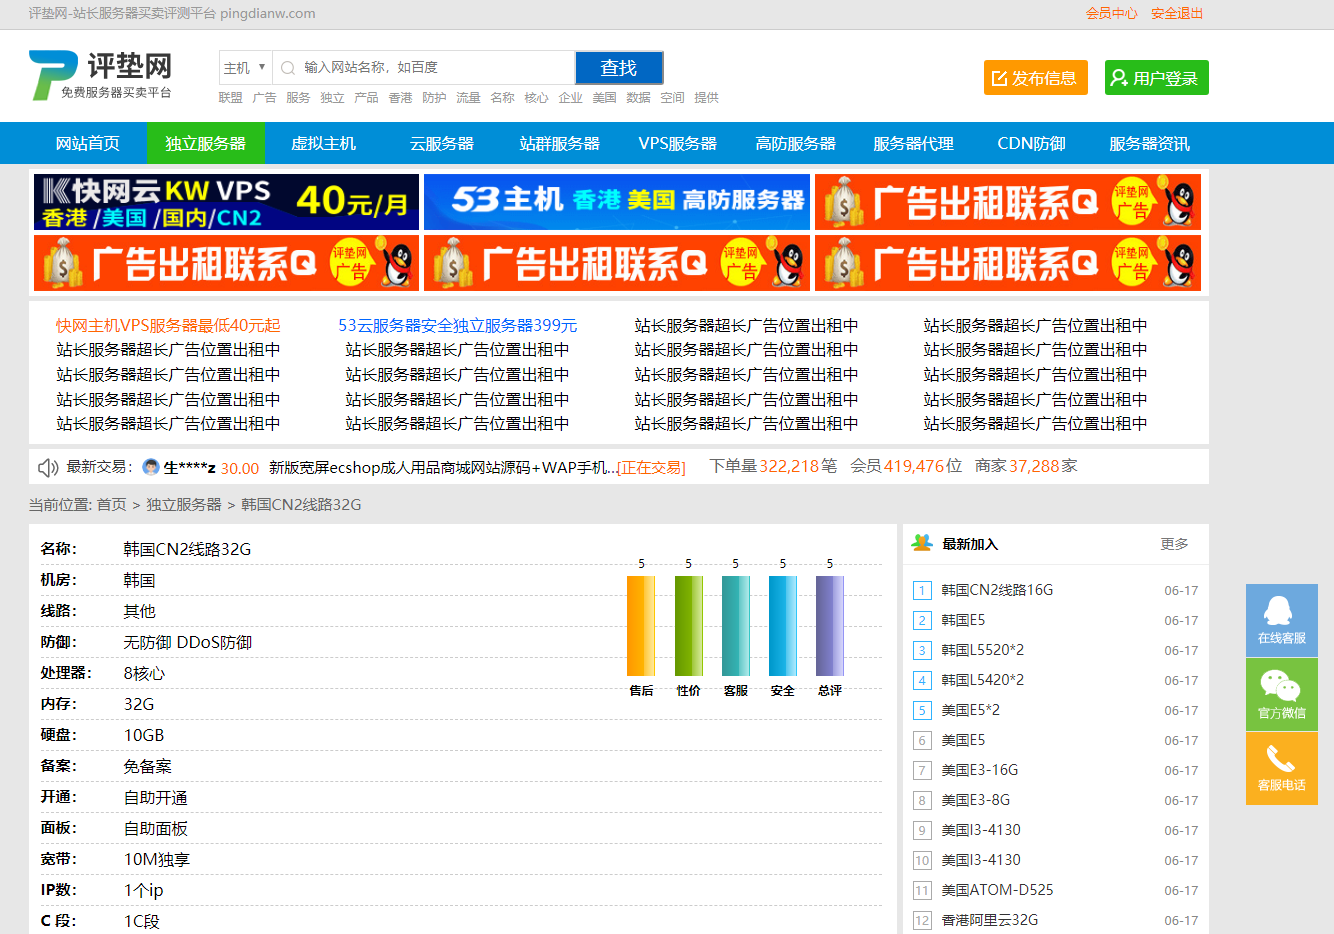1334x934 pixels.
Task: Click the 最新加入 people icon
Action: coord(921,543)
